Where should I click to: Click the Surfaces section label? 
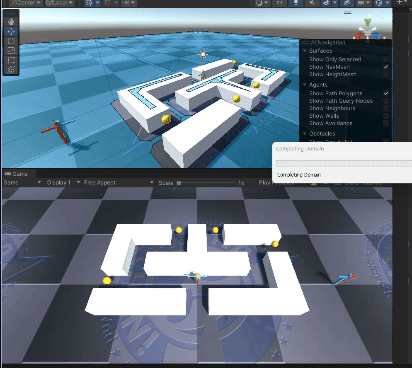coord(320,51)
